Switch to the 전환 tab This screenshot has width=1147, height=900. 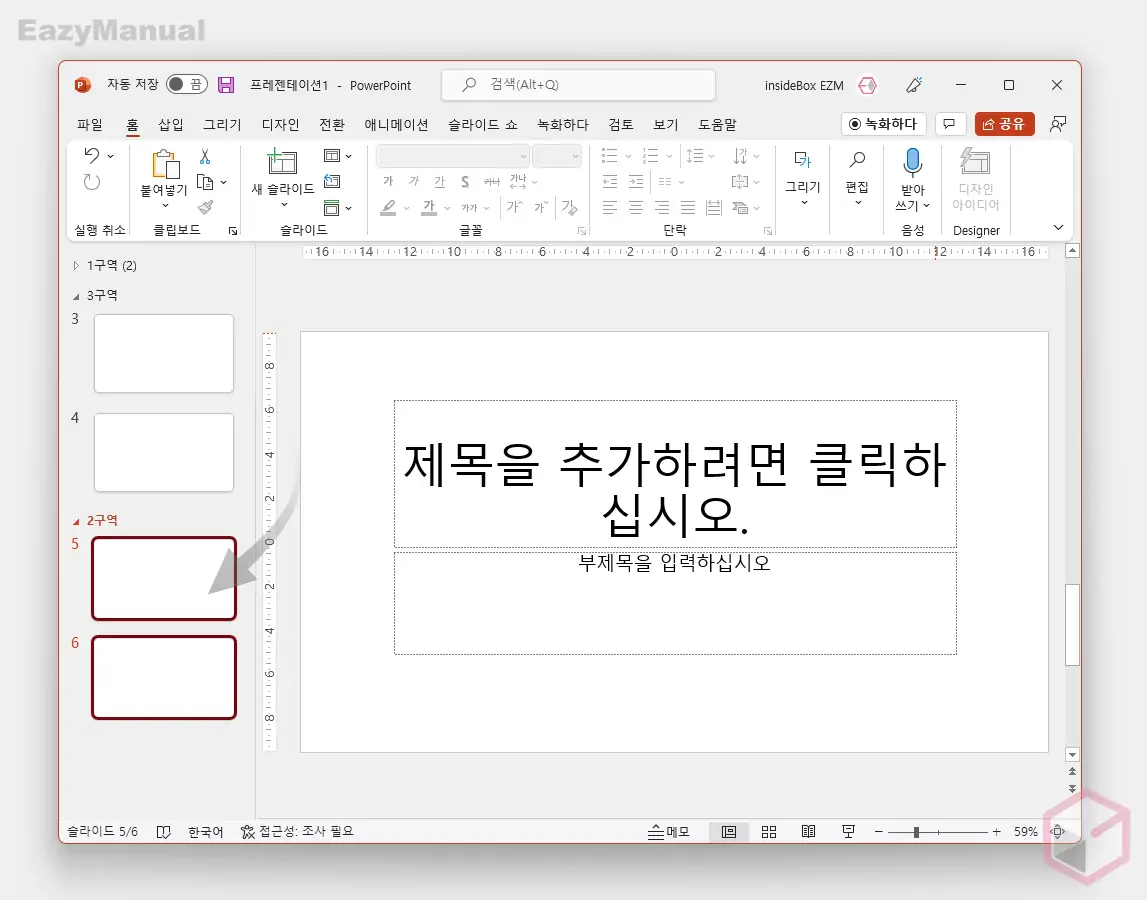[331, 125]
